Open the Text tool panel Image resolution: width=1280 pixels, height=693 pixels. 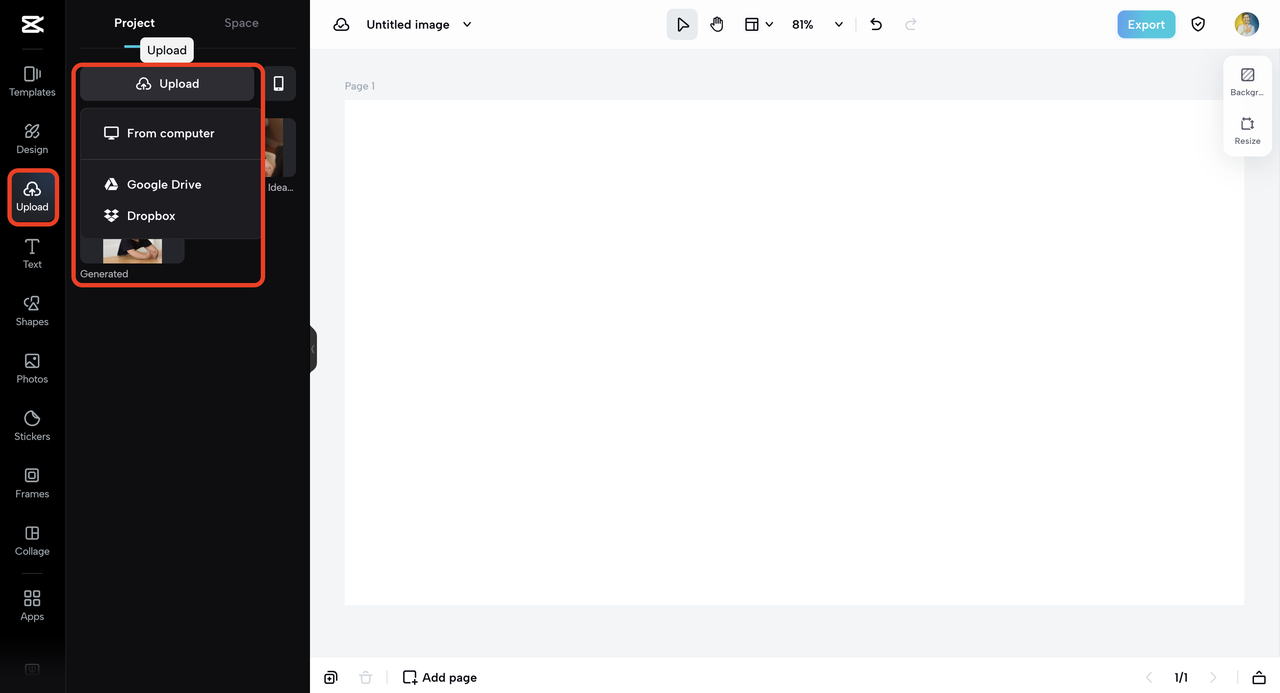click(32, 254)
